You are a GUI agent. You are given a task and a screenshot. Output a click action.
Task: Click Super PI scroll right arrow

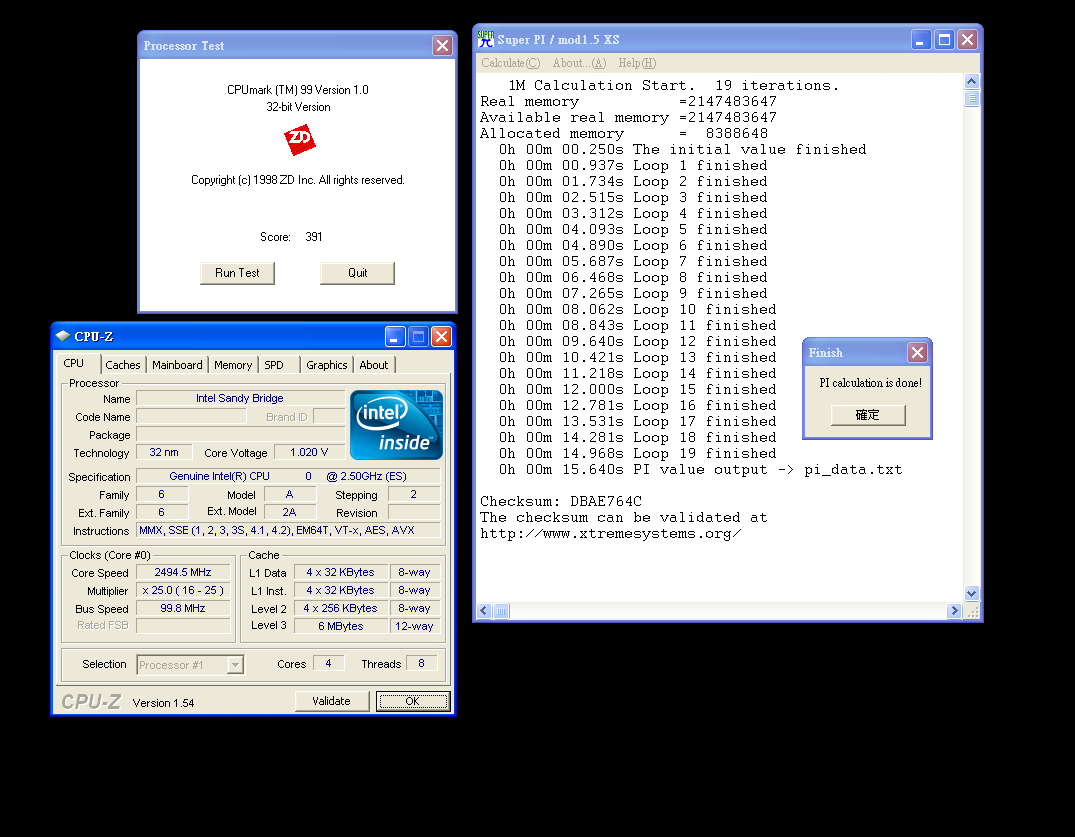click(954, 611)
